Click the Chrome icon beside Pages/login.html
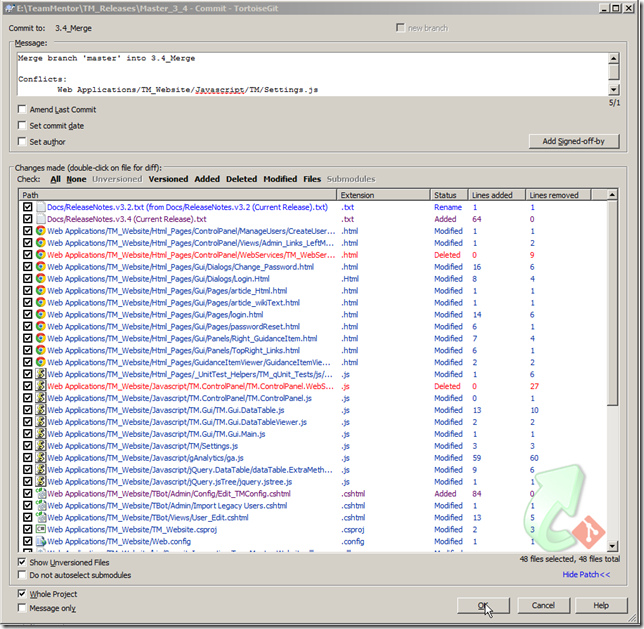The image size is (644, 629). point(40,314)
